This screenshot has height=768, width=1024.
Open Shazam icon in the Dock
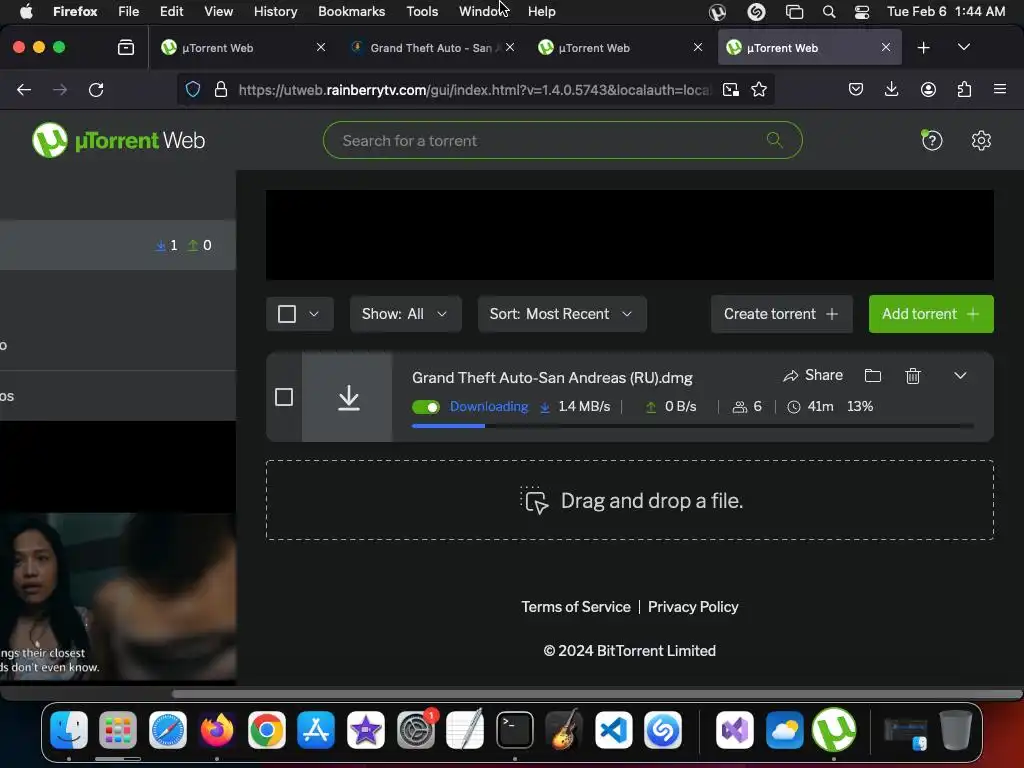[662, 729]
